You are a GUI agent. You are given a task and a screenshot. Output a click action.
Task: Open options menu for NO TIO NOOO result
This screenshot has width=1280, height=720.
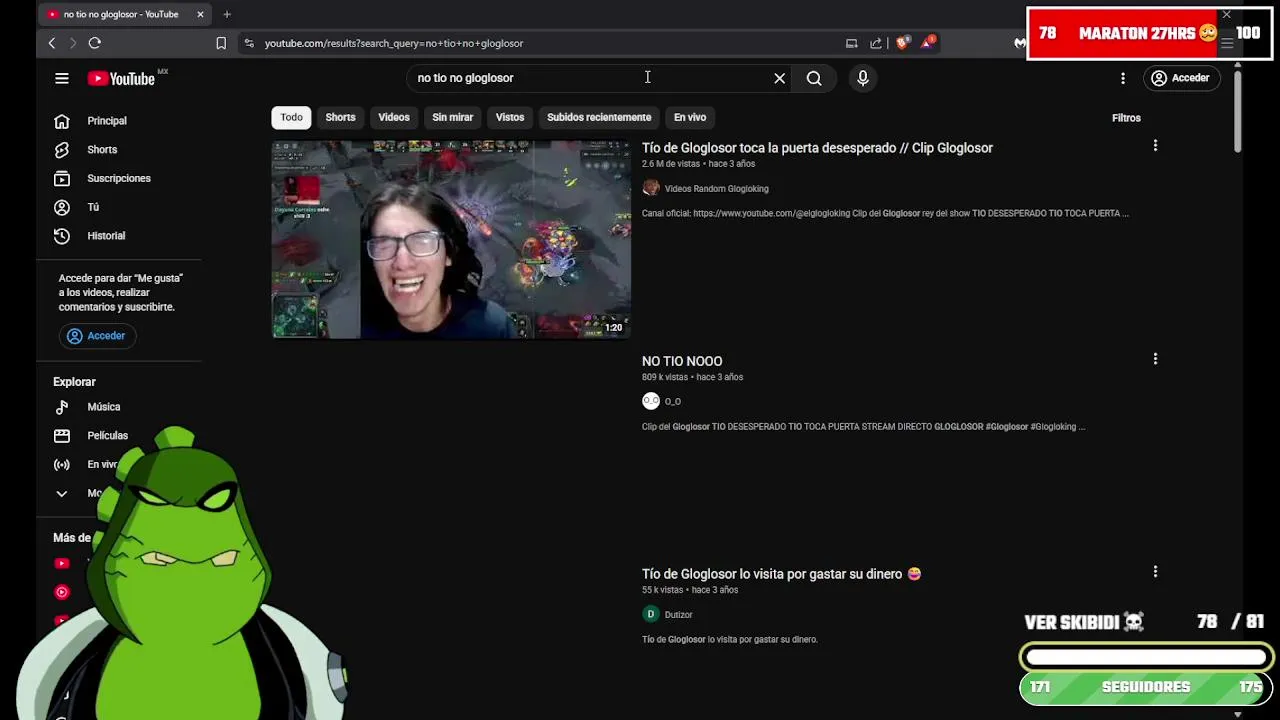[x=1155, y=359]
